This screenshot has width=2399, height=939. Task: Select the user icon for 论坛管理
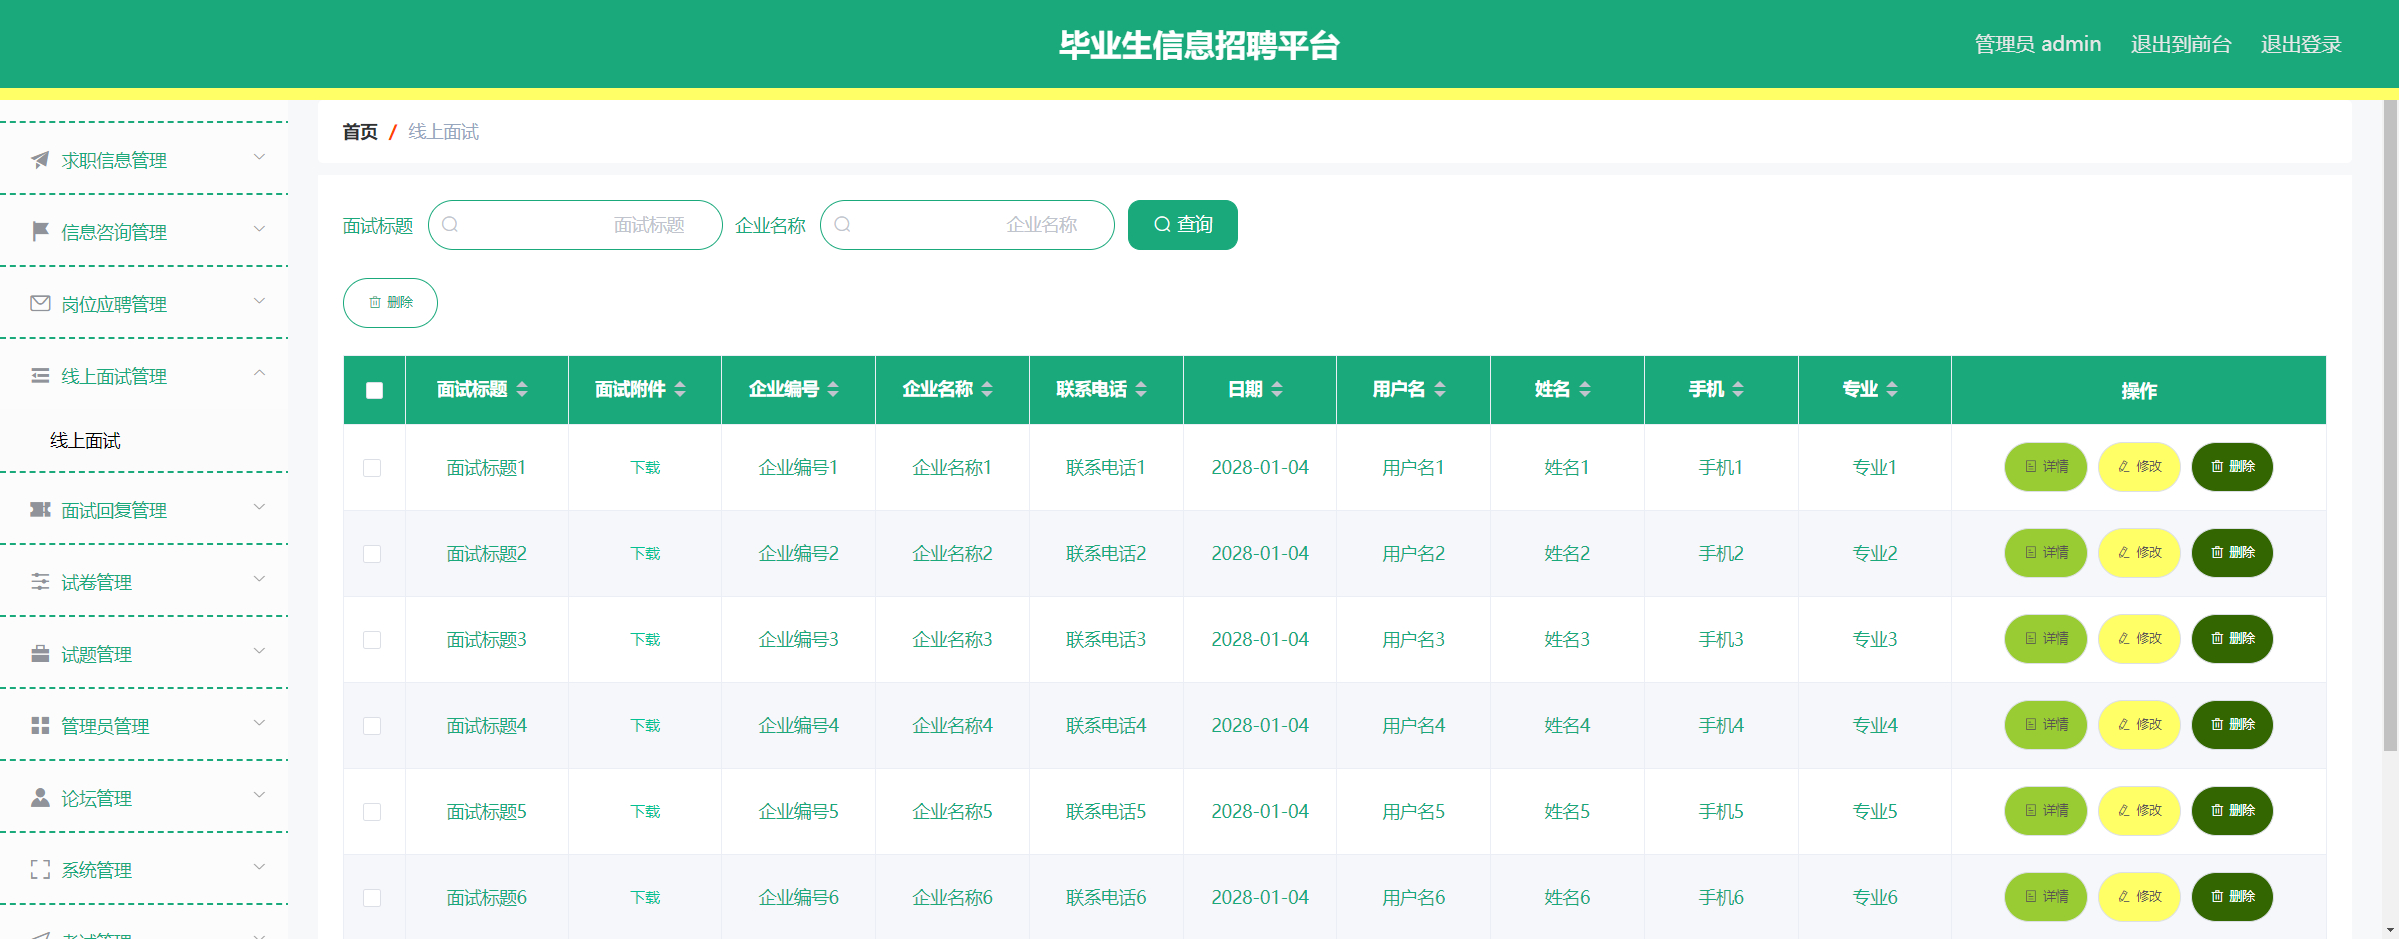tap(39, 797)
